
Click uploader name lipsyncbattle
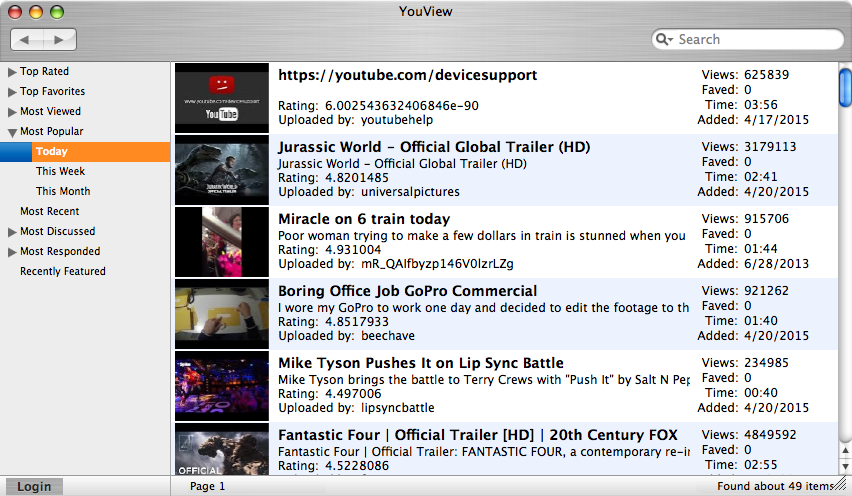pyautogui.click(x=398, y=408)
